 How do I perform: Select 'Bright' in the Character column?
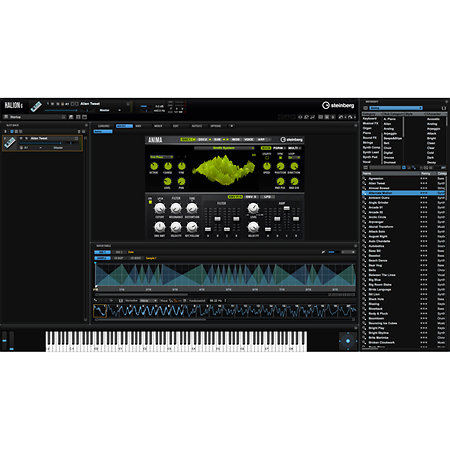pyautogui.click(x=431, y=138)
